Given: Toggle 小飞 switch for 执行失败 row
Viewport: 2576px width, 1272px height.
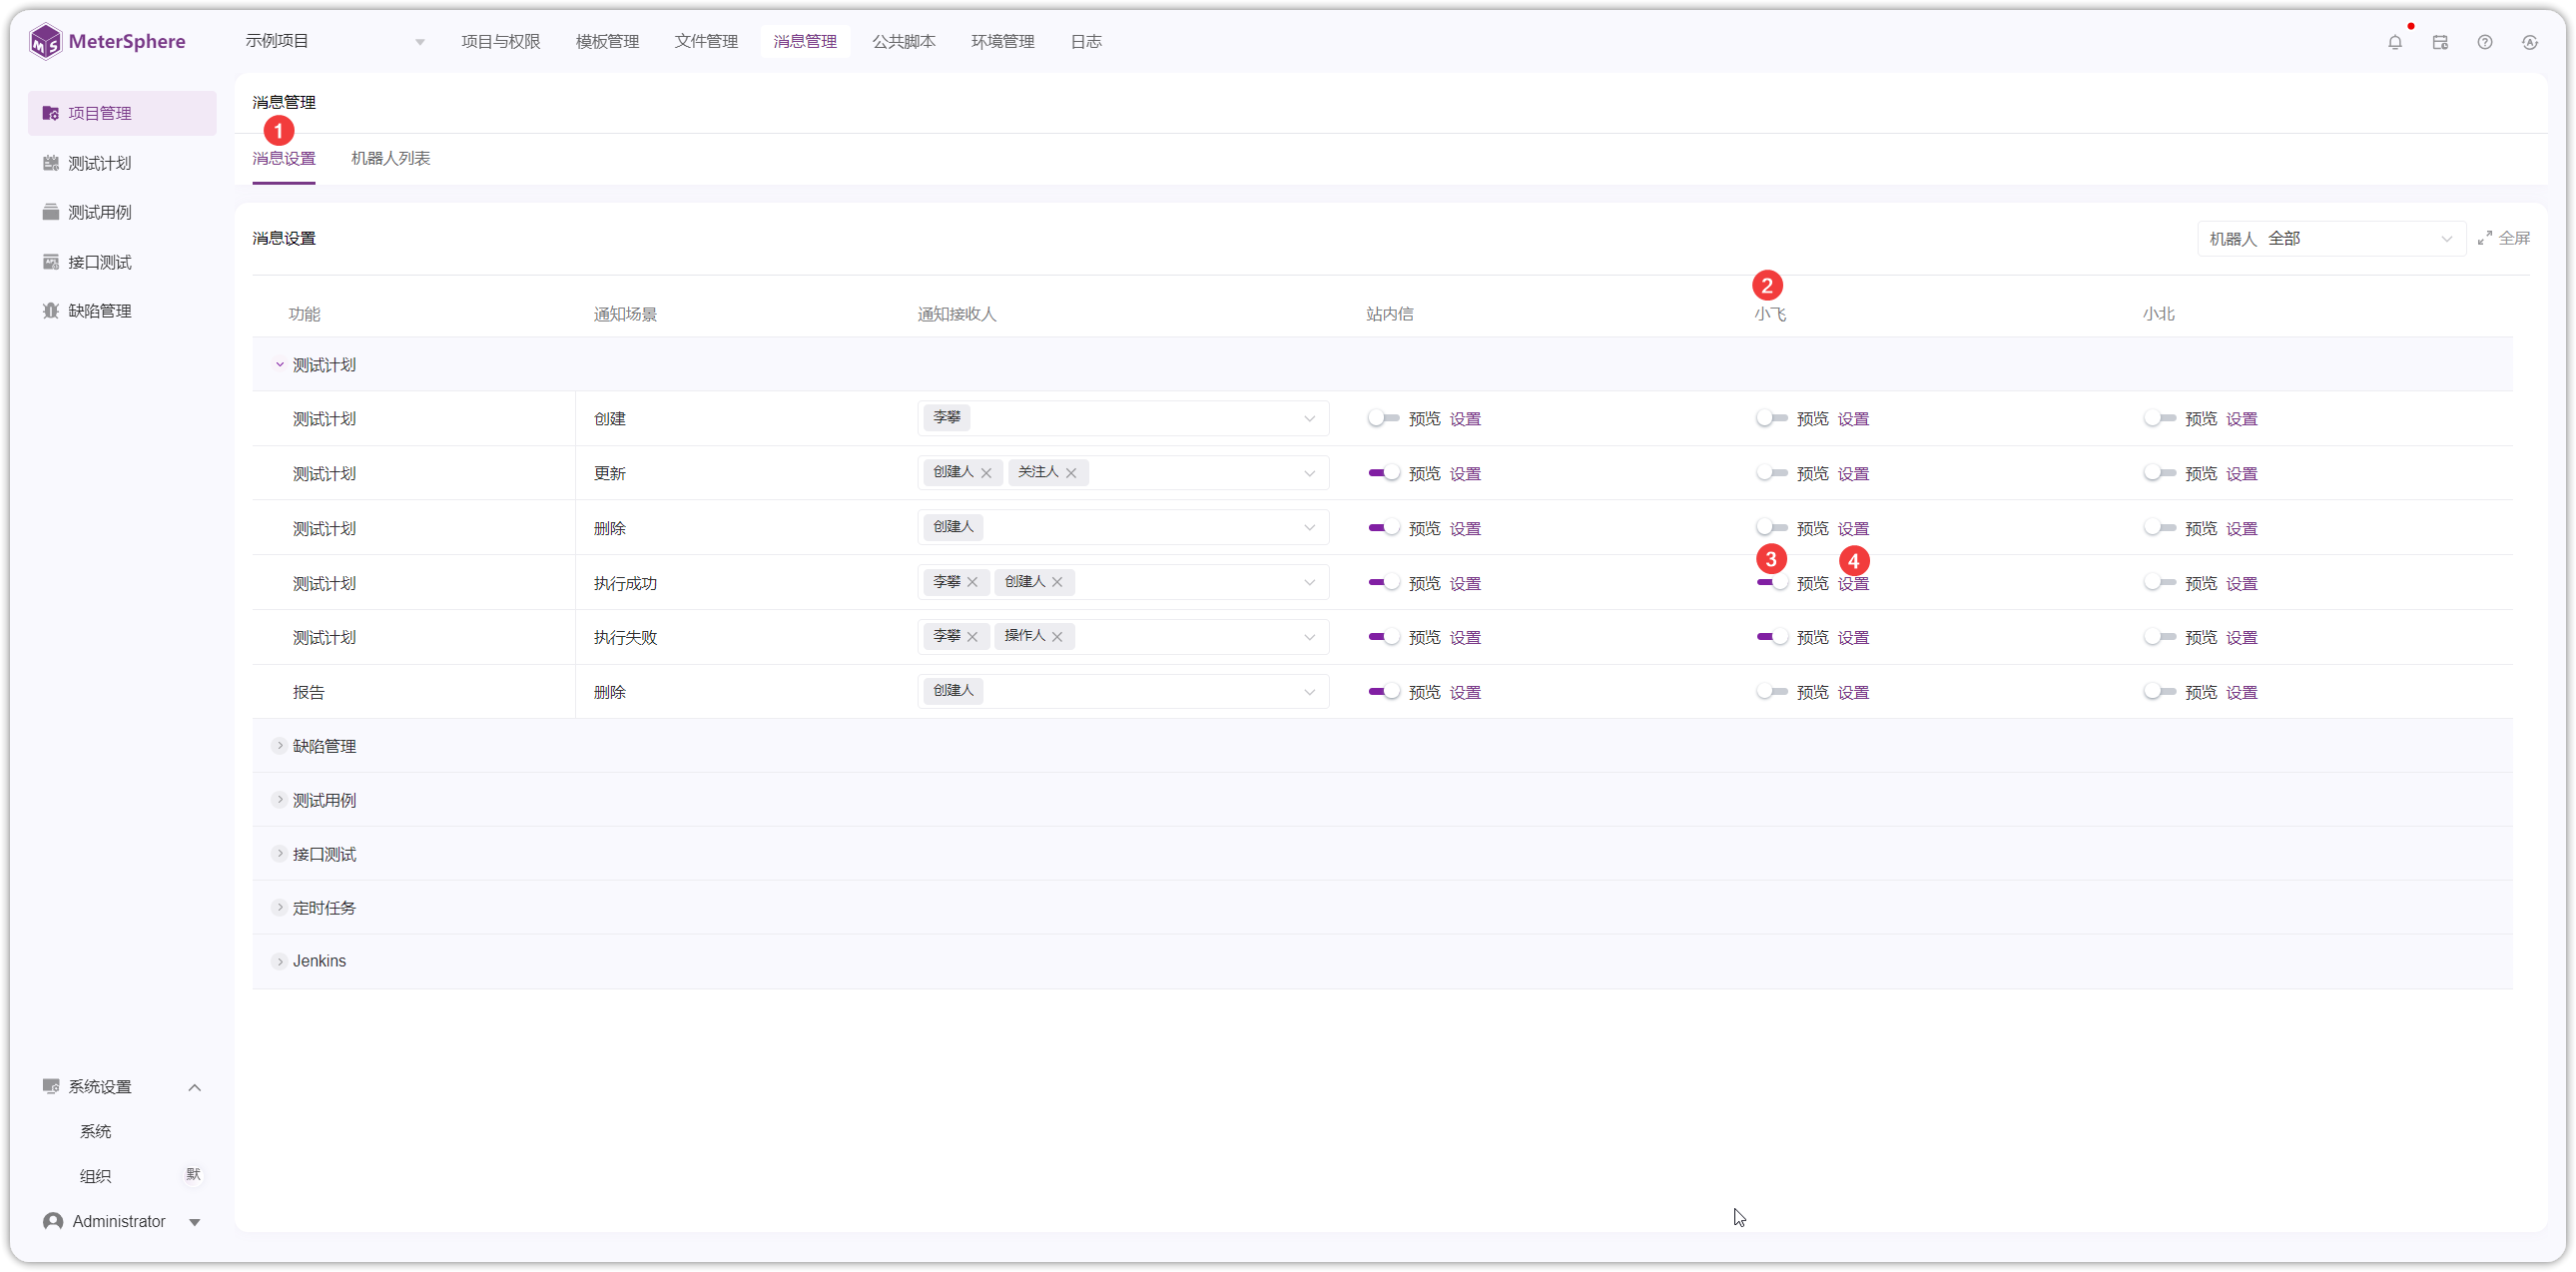Looking at the screenshot, I should (1772, 637).
